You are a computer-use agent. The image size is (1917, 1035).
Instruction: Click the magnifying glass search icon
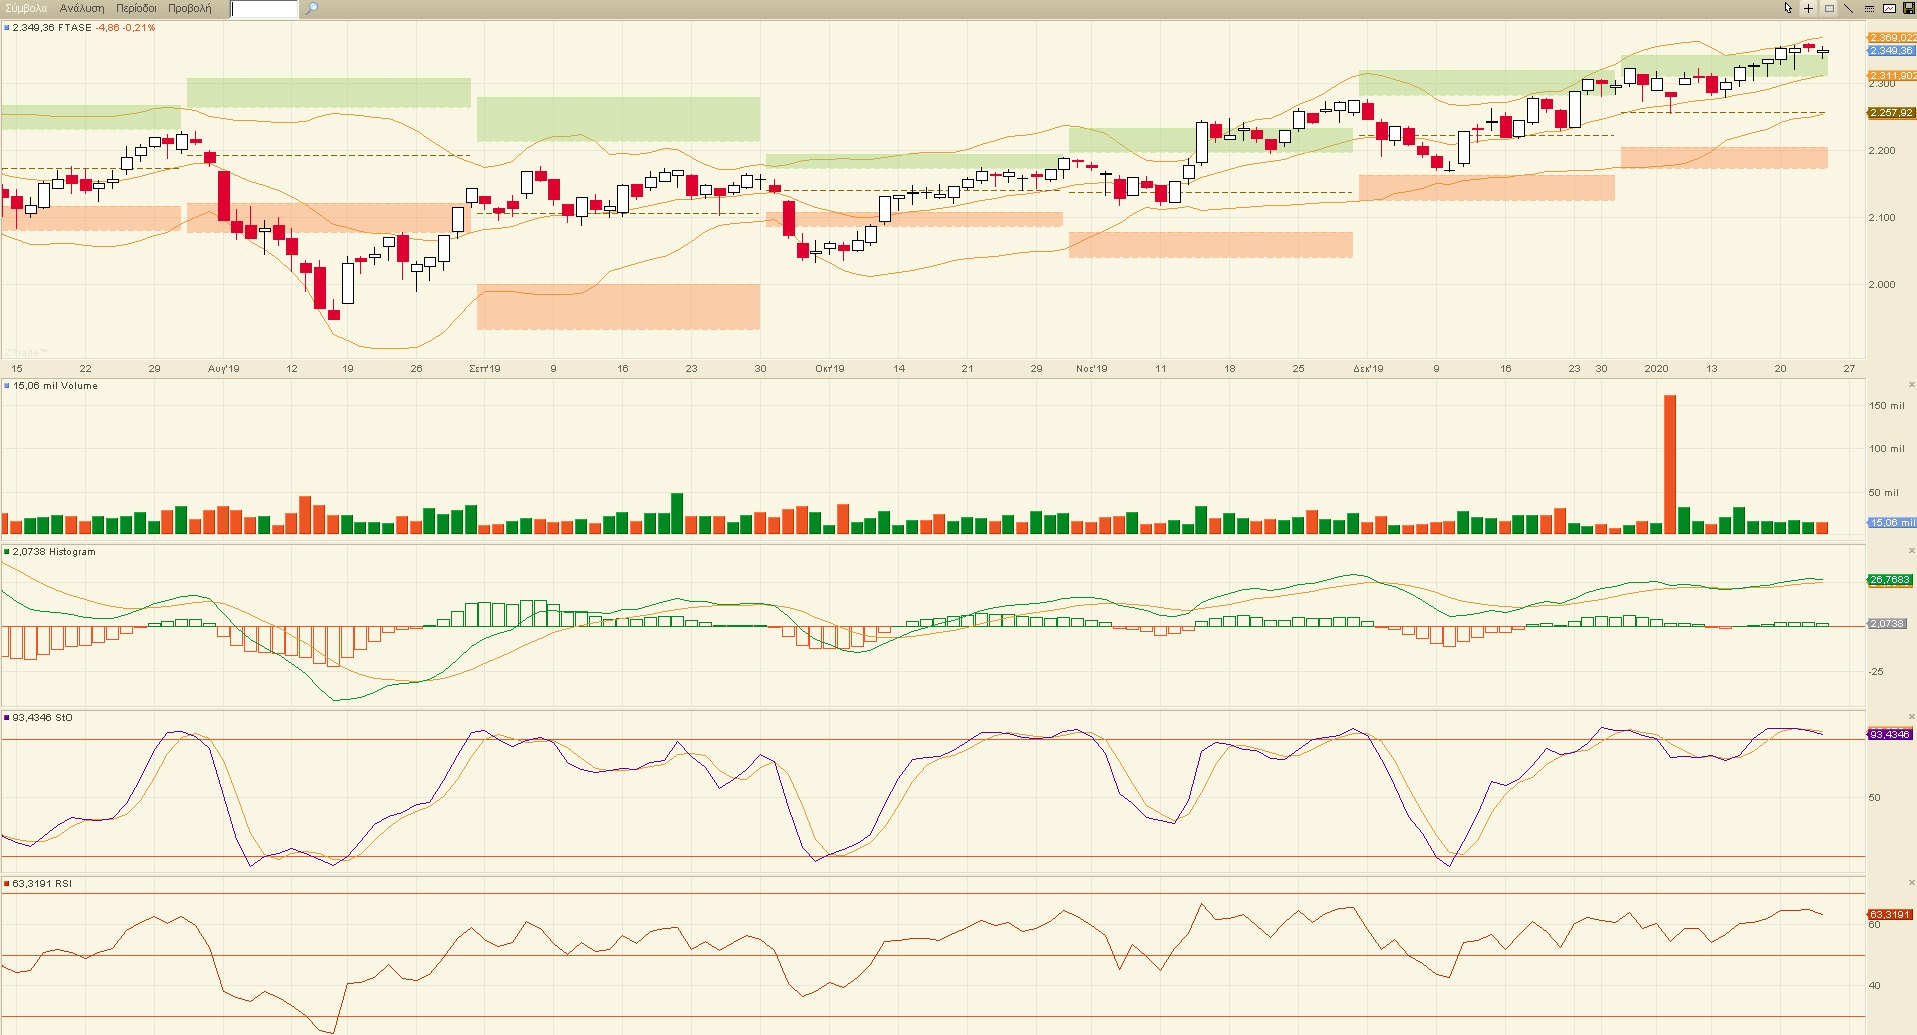coord(312,9)
